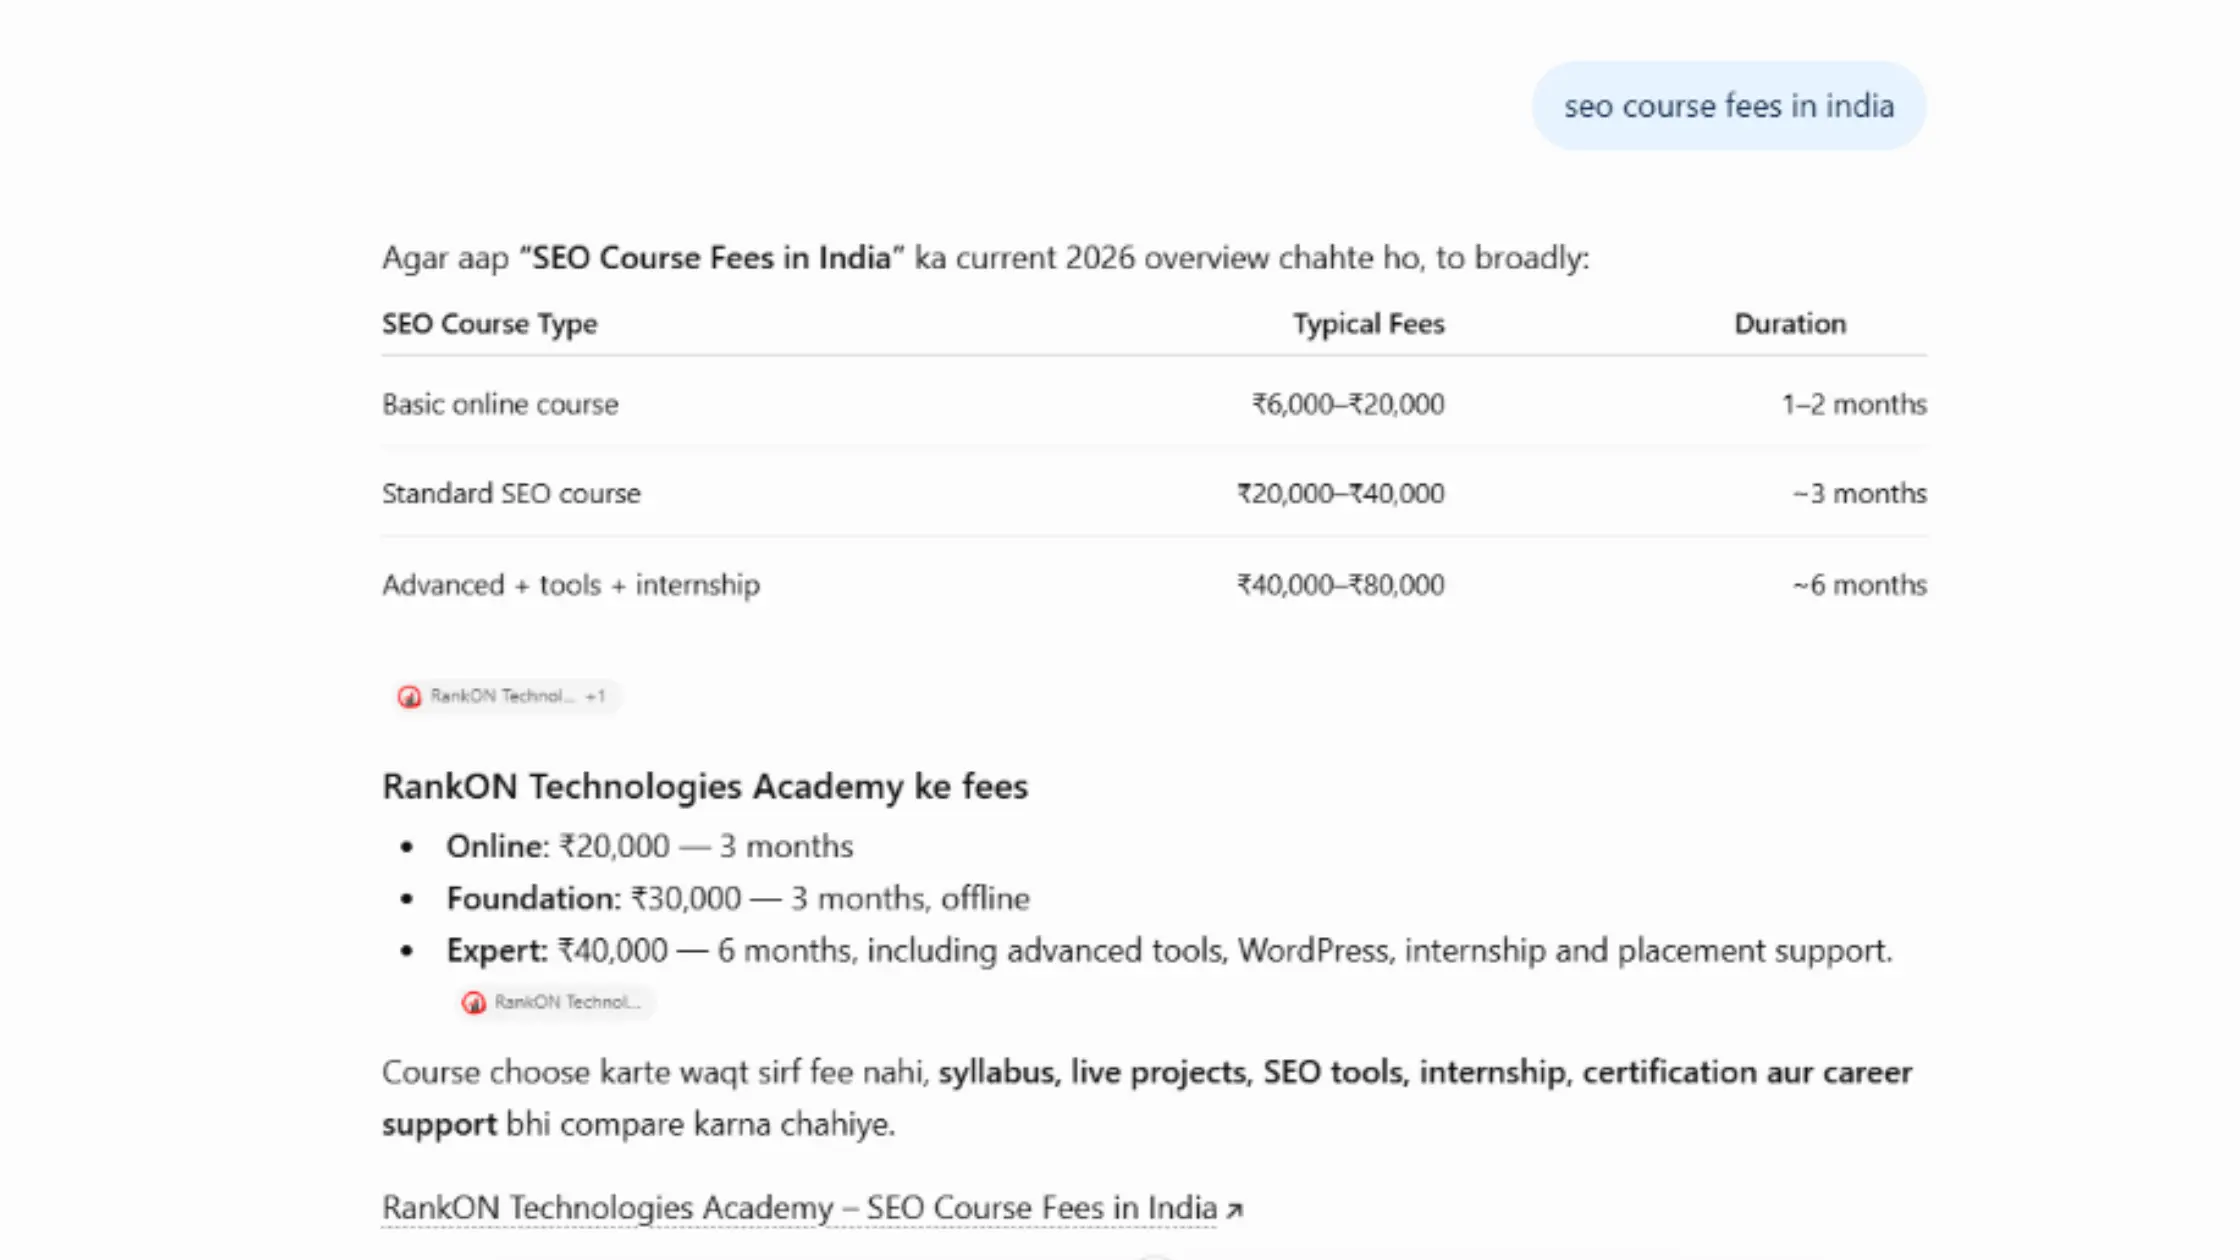Image resolution: width=2240 pixels, height=1260 pixels.
Task: Select the 'seo course fees in india' message bubble
Action: tap(1729, 106)
